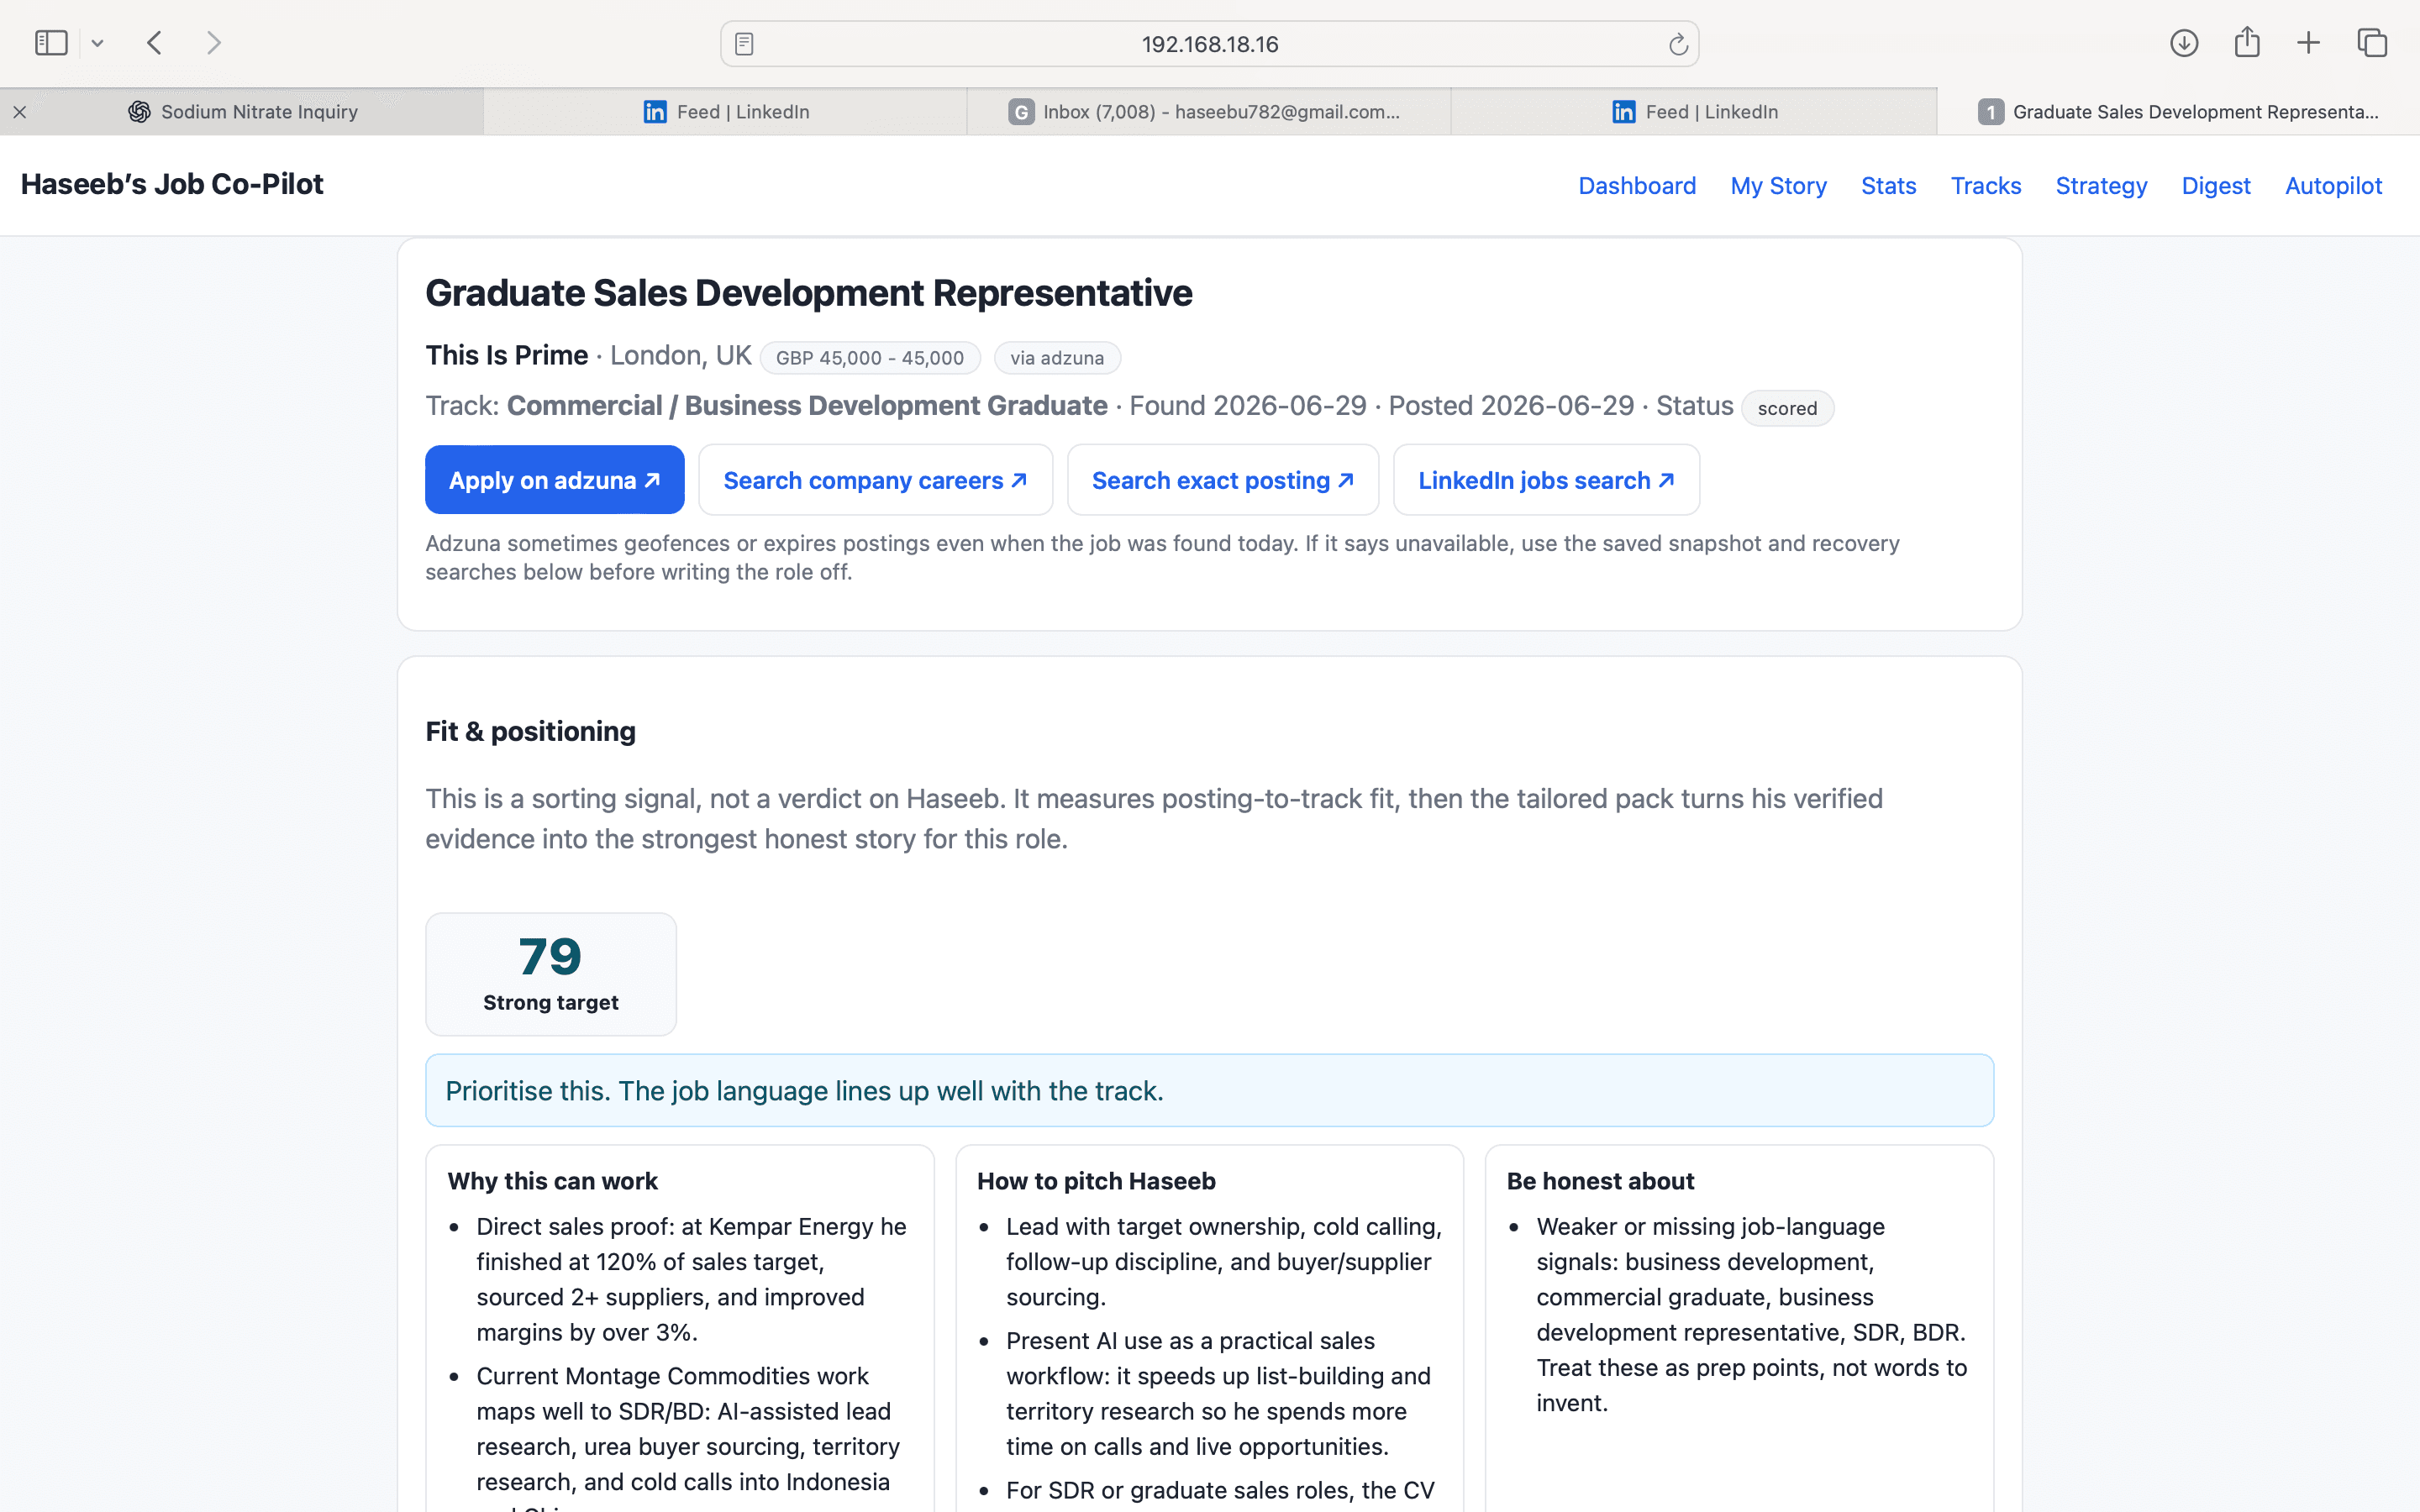The width and height of the screenshot is (2420, 1512).
Task: Click the via adzuna source badge
Action: [1057, 358]
